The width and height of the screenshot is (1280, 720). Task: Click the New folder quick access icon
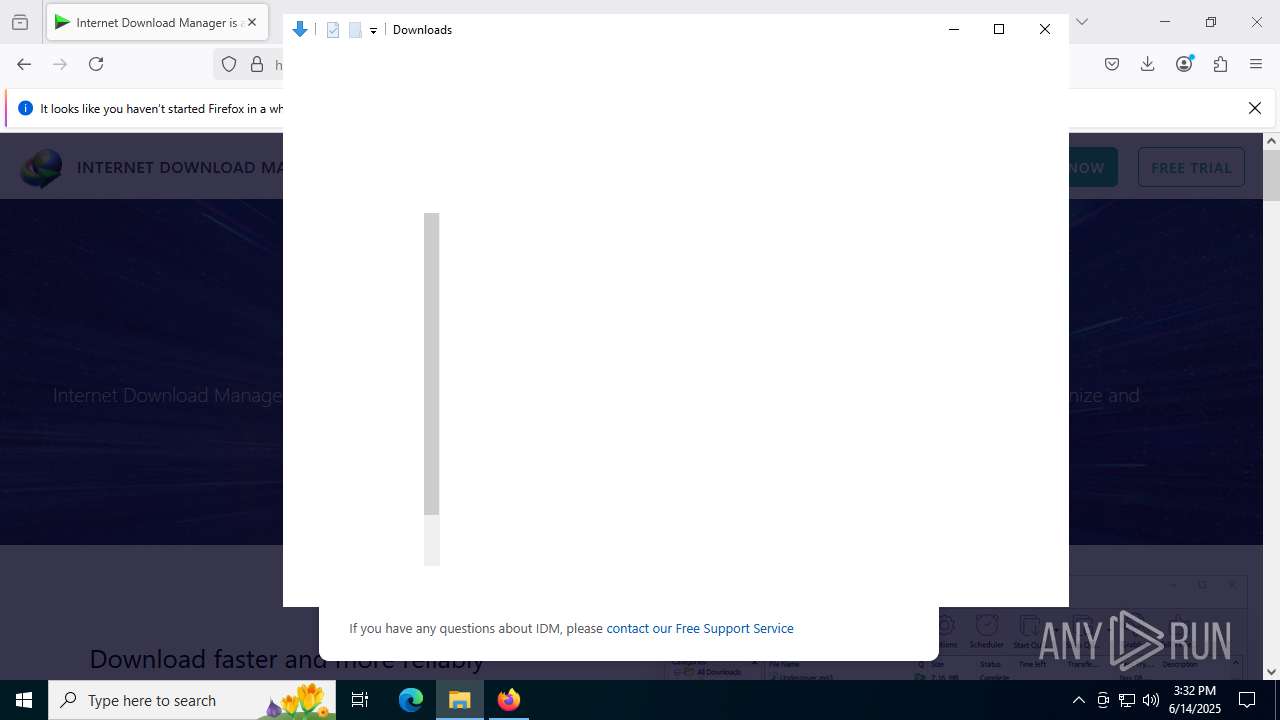pyautogui.click(x=355, y=30)
